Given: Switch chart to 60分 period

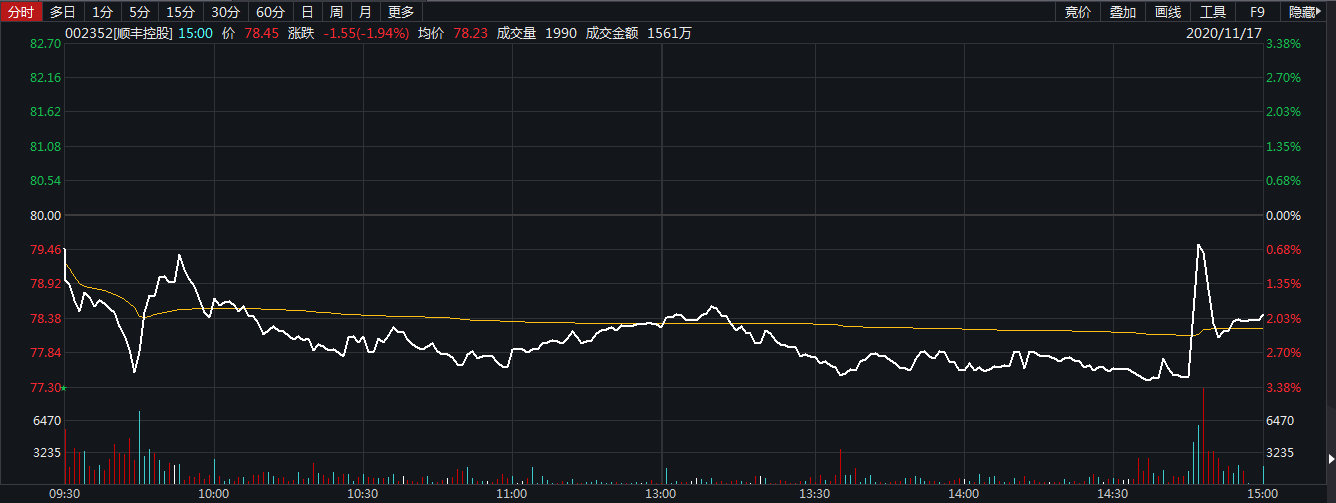Looking at the screenshot, I should (x=270, y=12).
